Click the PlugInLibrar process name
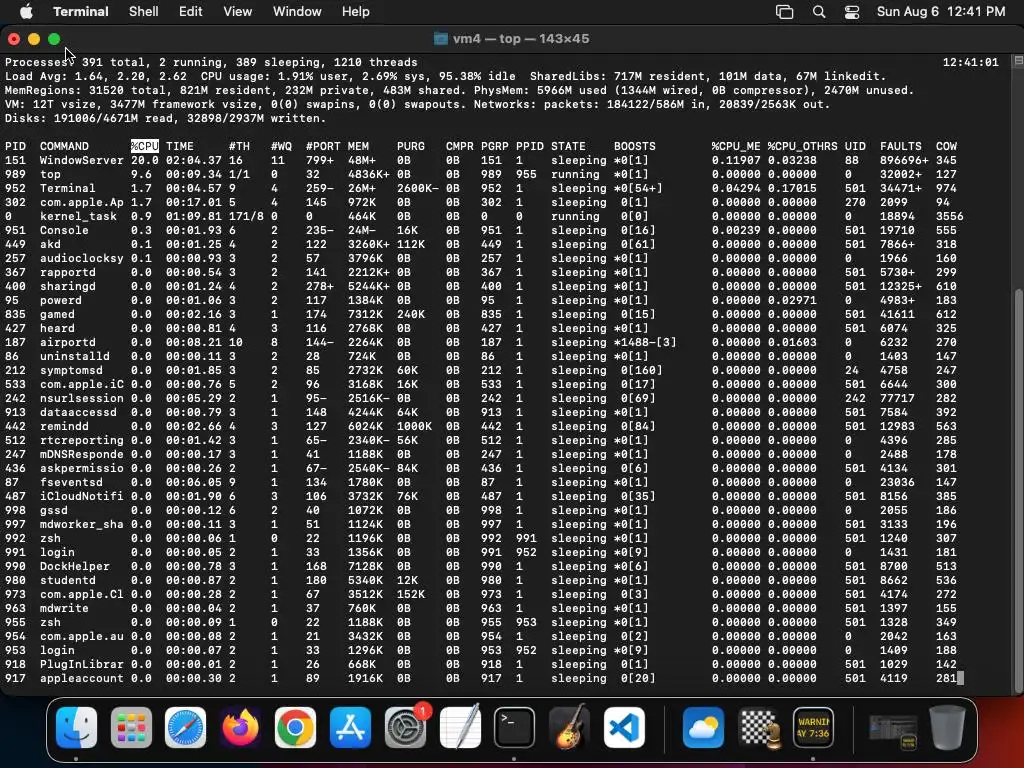1024x768 pixels. [x=81, y=664]
